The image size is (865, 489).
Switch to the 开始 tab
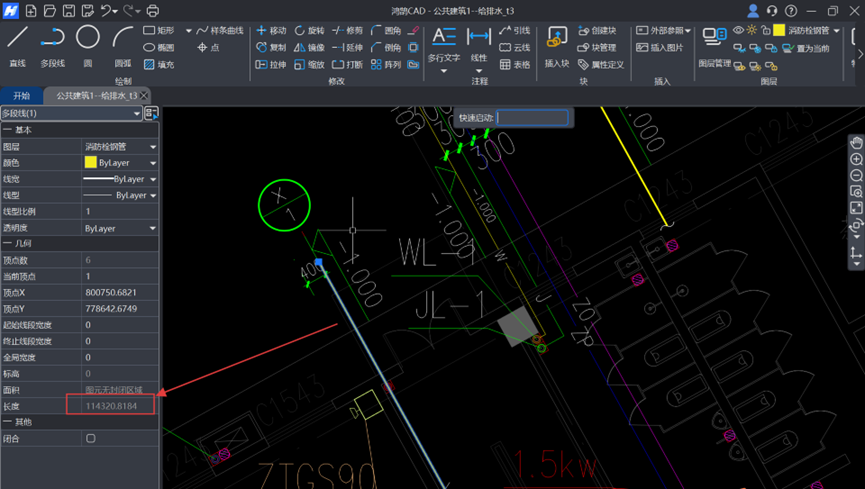[21, 96]
